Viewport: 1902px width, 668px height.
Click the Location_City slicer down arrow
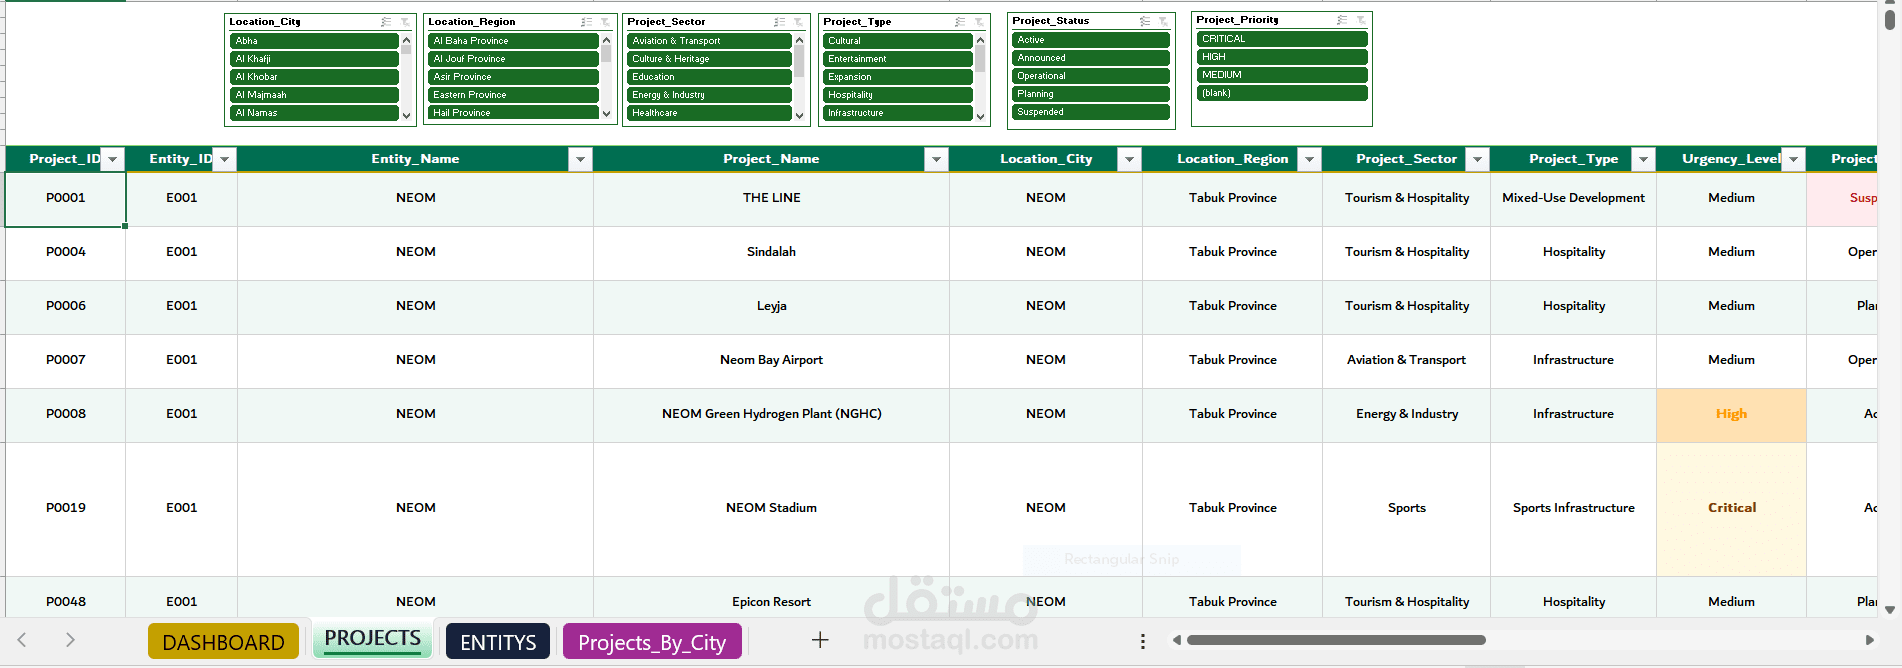(x=406, y=115)
